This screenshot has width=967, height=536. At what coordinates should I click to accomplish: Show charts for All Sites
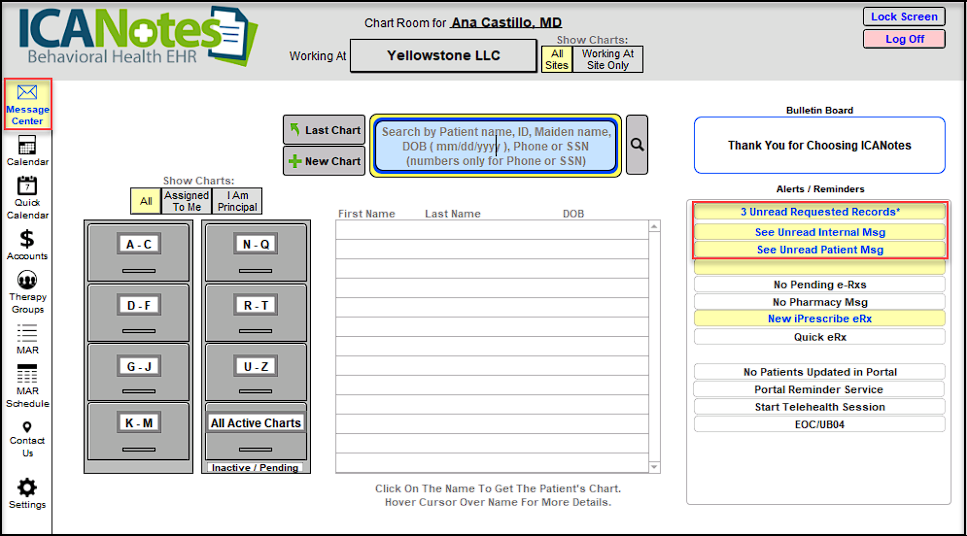click(x=556, y=59)
